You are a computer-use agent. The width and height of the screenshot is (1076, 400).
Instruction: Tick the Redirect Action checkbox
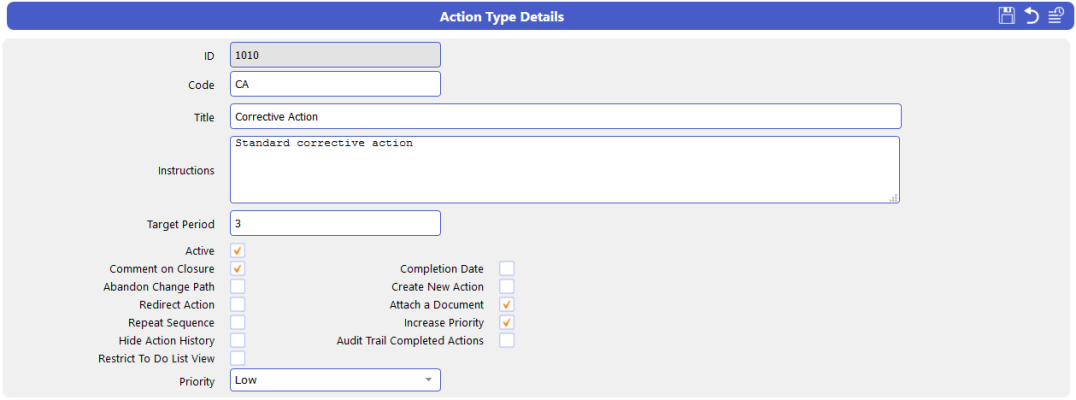click(x=237, y=305)
